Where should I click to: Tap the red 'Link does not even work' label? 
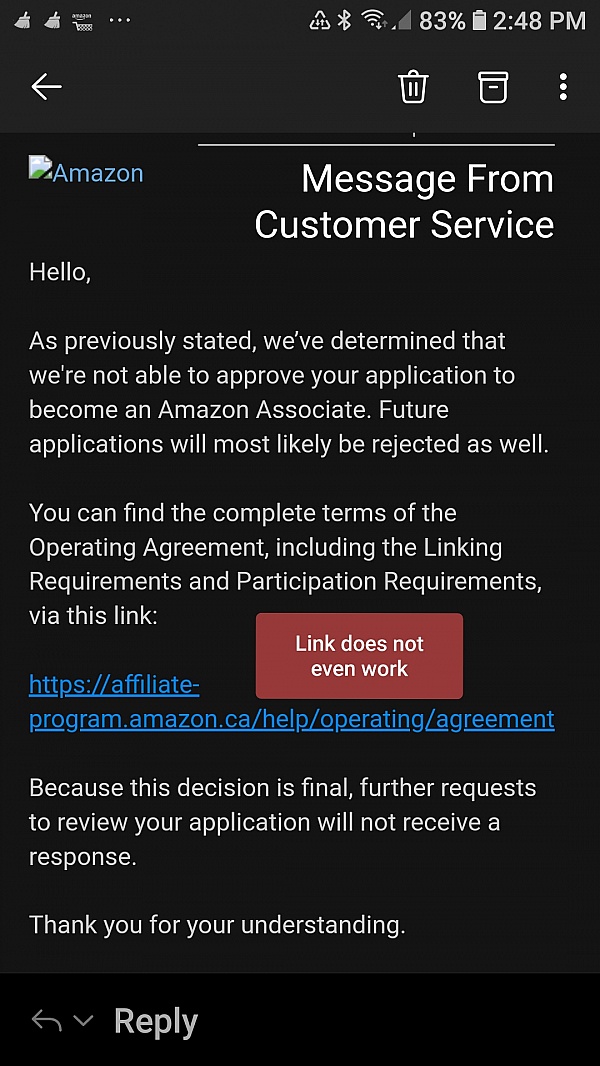359,656
